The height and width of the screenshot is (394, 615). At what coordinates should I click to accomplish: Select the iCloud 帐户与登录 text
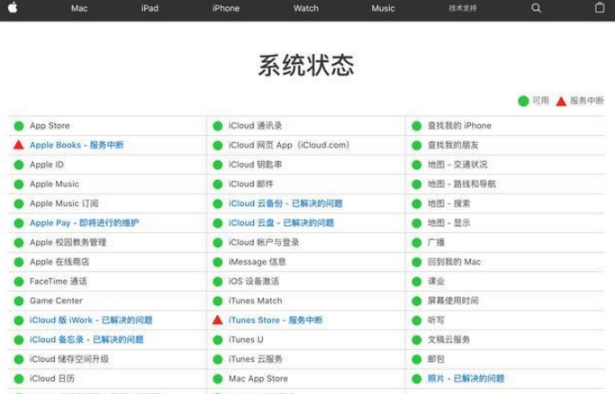tap(264, 243)
